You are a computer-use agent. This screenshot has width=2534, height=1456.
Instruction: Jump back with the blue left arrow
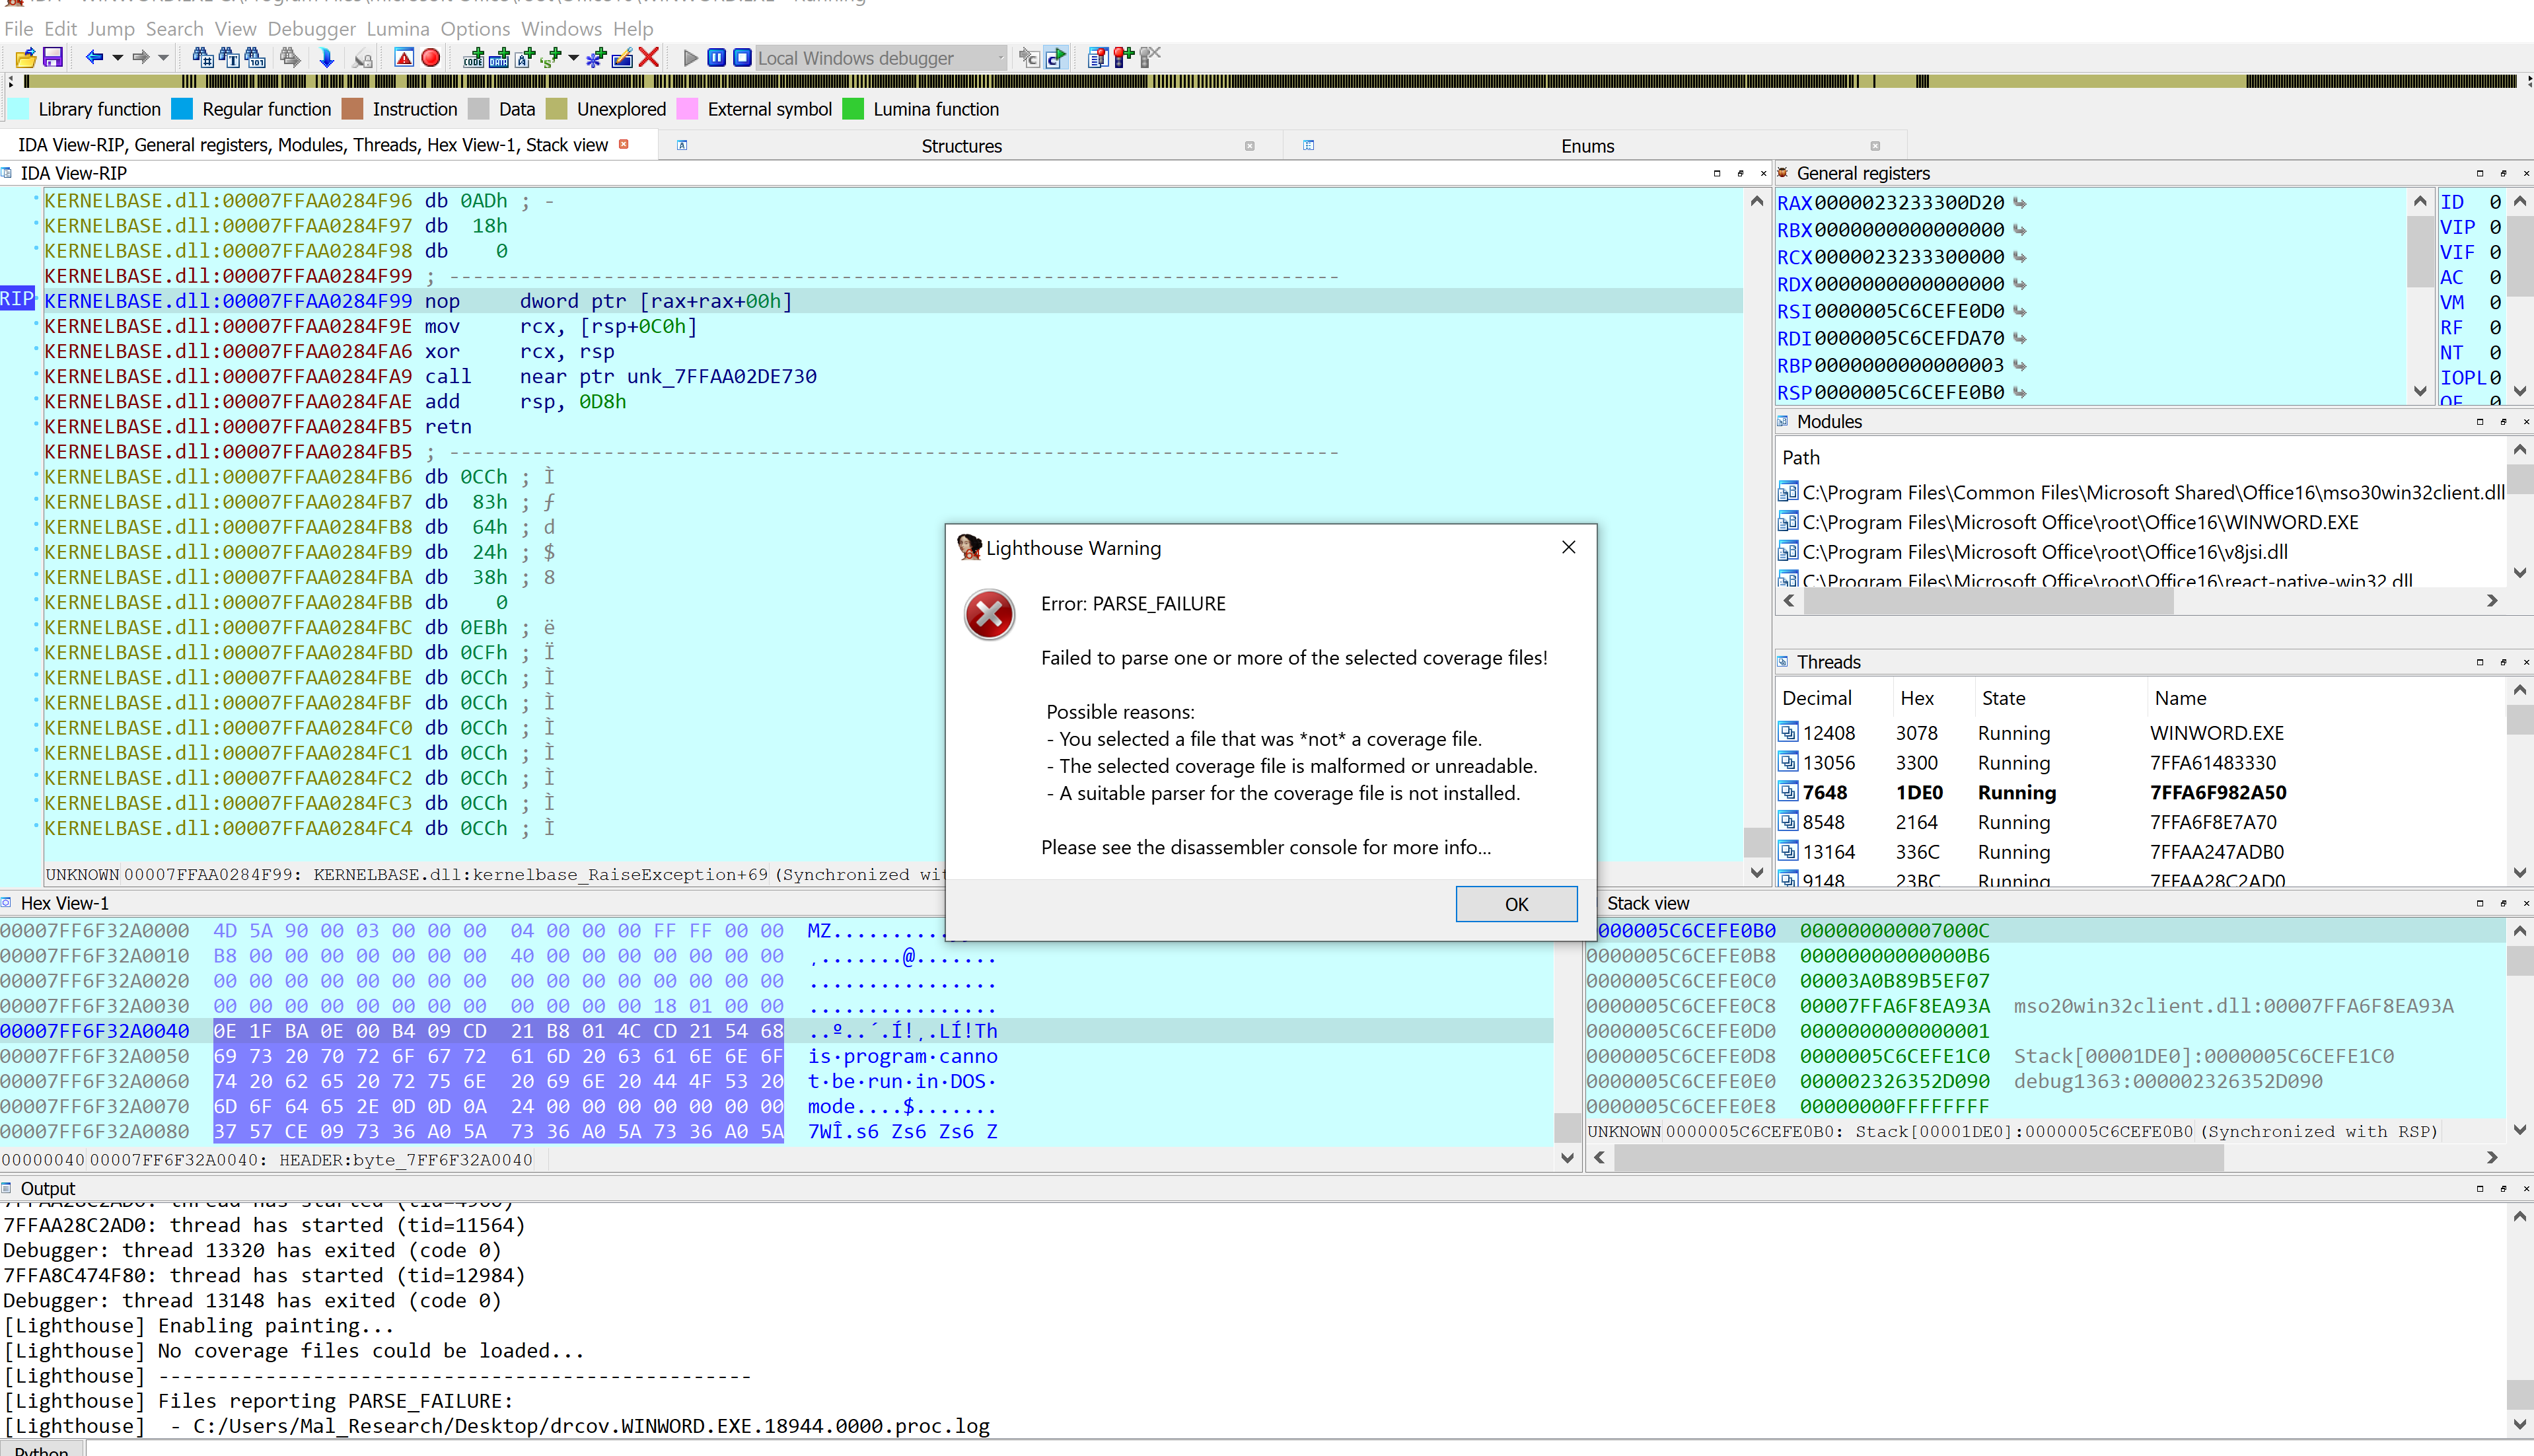click(x=94, y=58)
